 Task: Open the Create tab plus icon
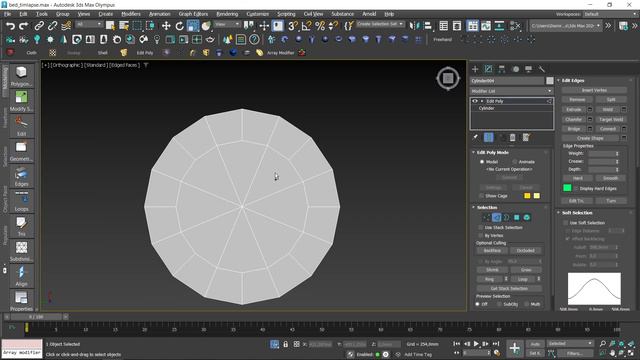475,69
